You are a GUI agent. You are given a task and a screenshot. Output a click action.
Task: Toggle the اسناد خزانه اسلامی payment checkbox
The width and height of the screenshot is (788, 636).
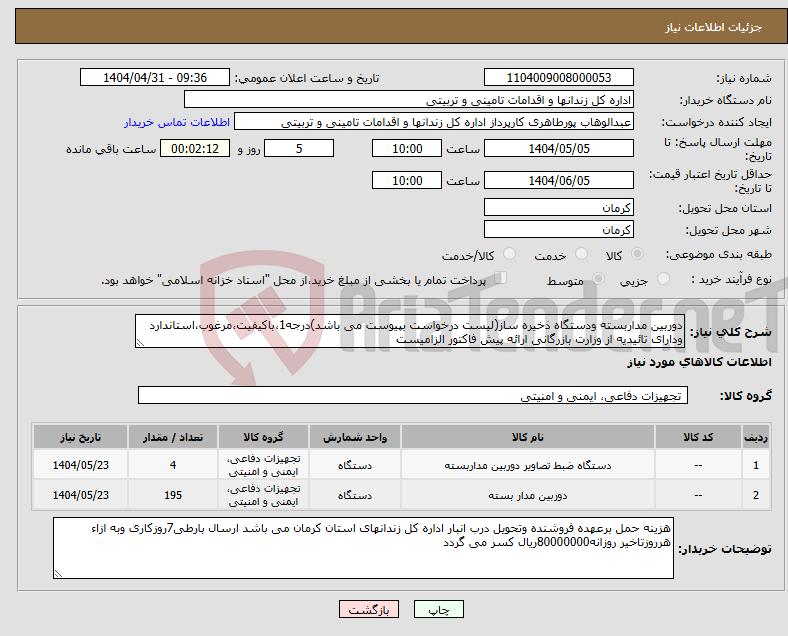coord(500,277)
